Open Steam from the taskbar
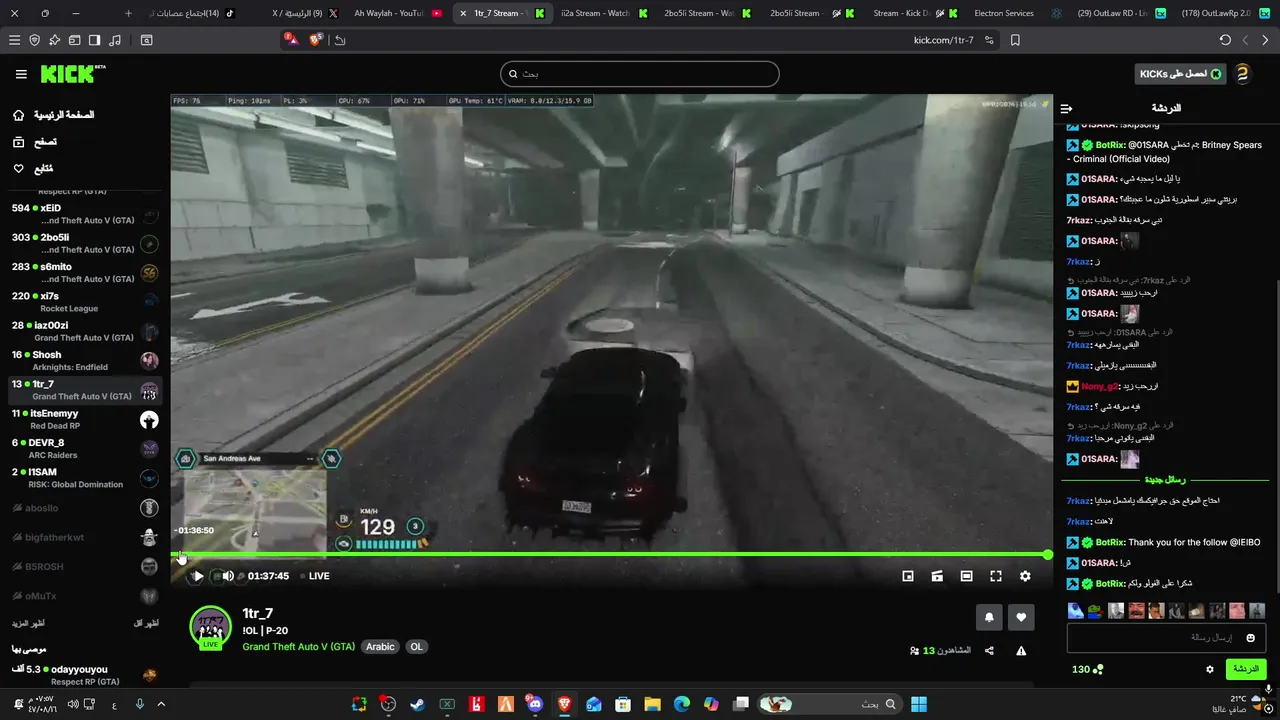This screenshot has height=720, width=1280. 417,704
